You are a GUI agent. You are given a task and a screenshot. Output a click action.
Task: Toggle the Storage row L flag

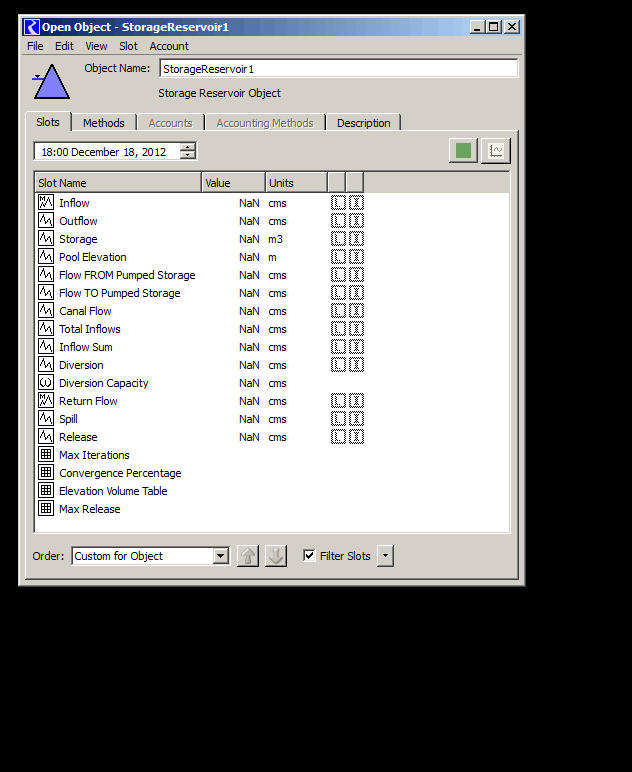click(x=338, y=238)
